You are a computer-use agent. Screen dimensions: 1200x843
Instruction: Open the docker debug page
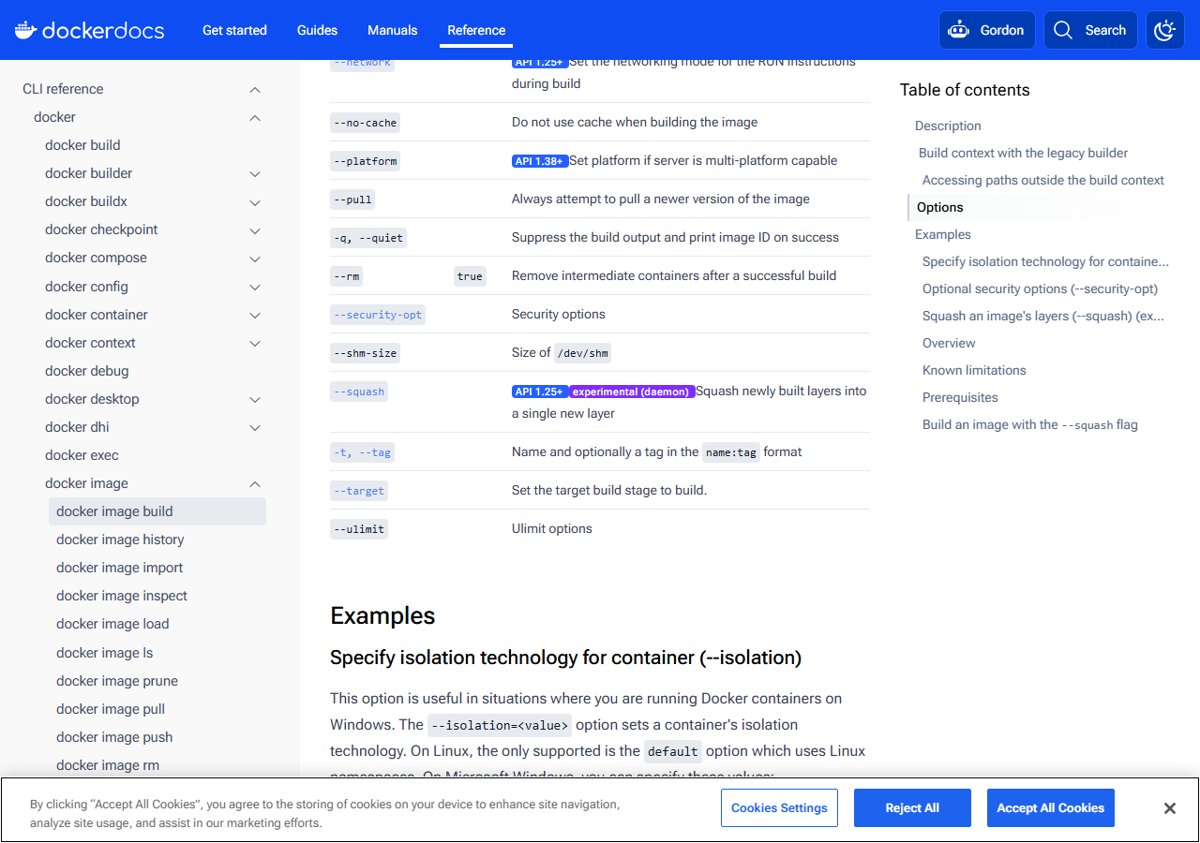click(x=87, y=371)
